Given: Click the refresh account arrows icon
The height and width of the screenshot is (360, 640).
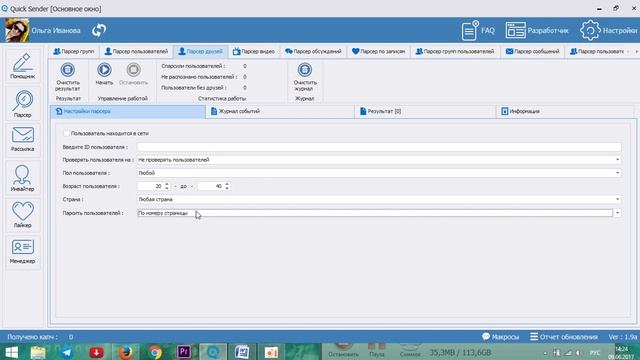Looking at the screenshot, I should 99,30.
